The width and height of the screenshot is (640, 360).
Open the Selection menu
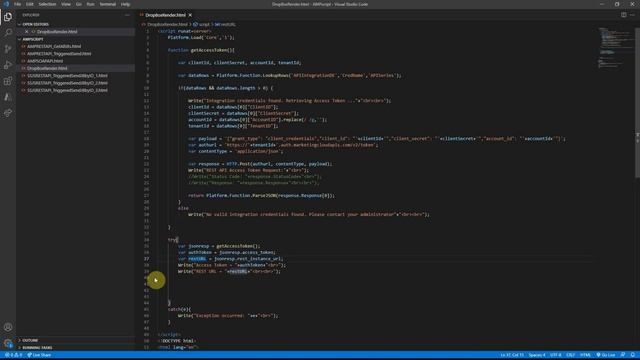point(47,4)
